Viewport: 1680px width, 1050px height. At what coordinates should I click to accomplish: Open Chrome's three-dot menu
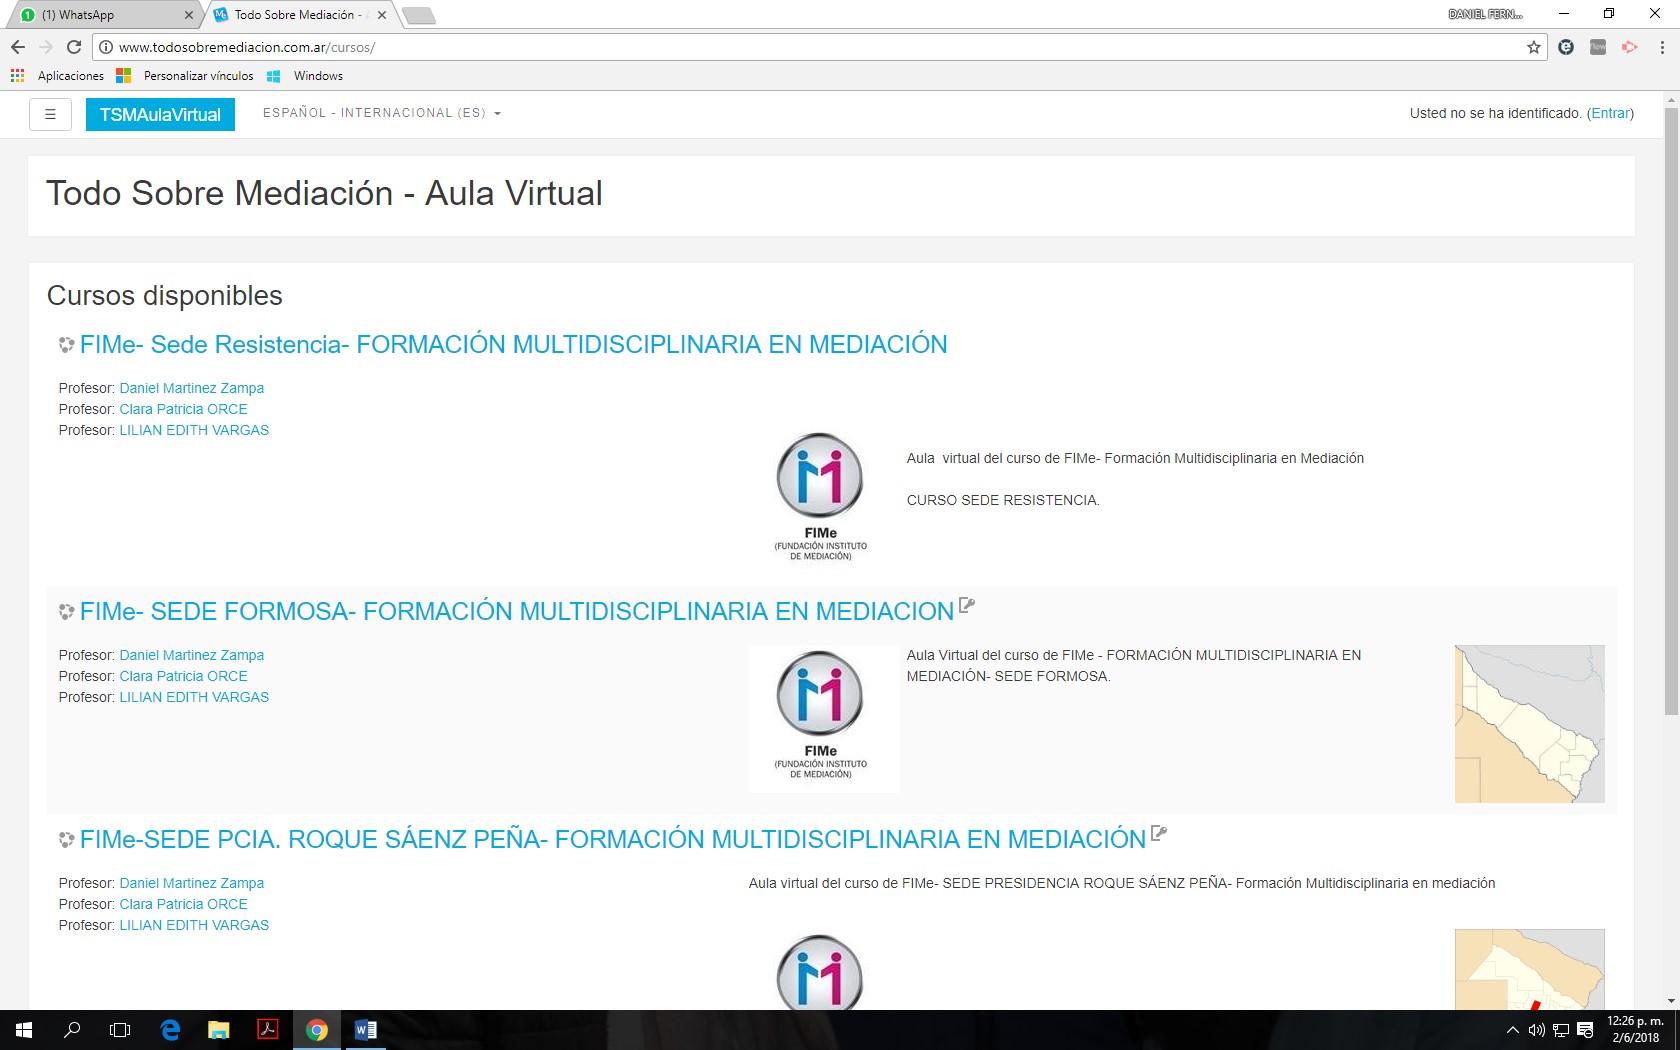click(x=1662, y=47)
